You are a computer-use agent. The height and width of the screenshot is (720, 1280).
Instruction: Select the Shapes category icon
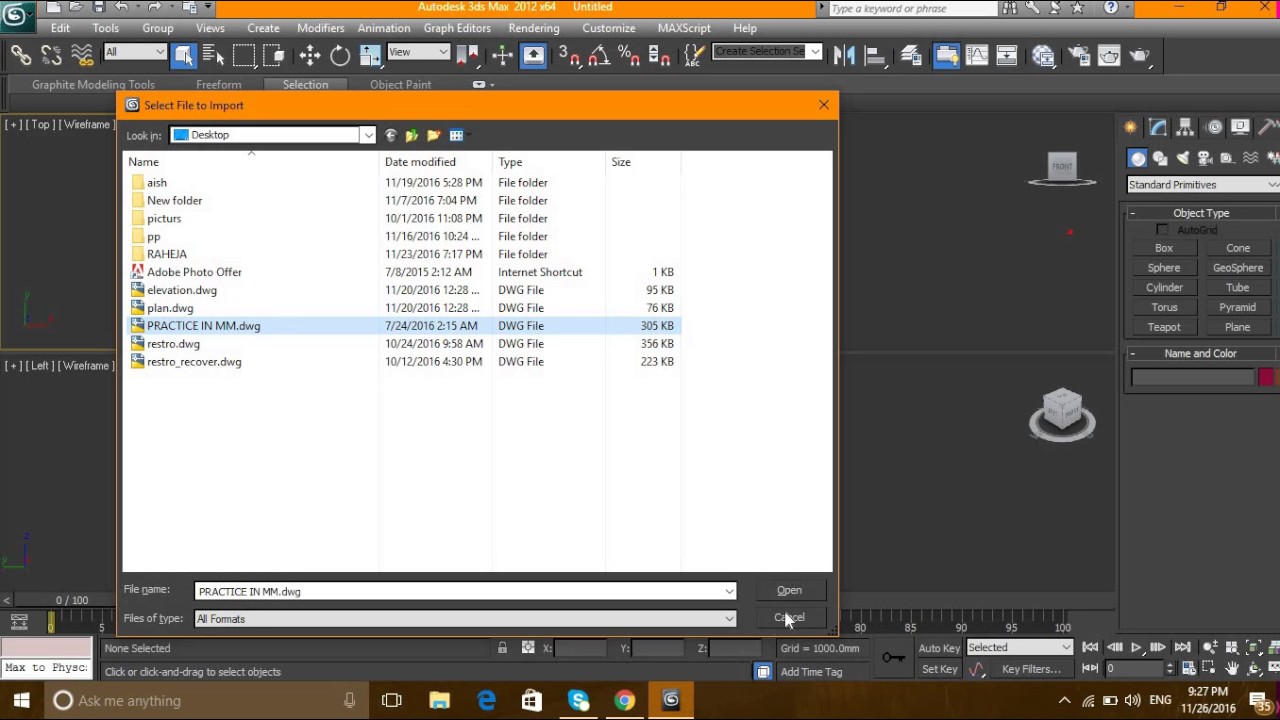[1160, 158]
